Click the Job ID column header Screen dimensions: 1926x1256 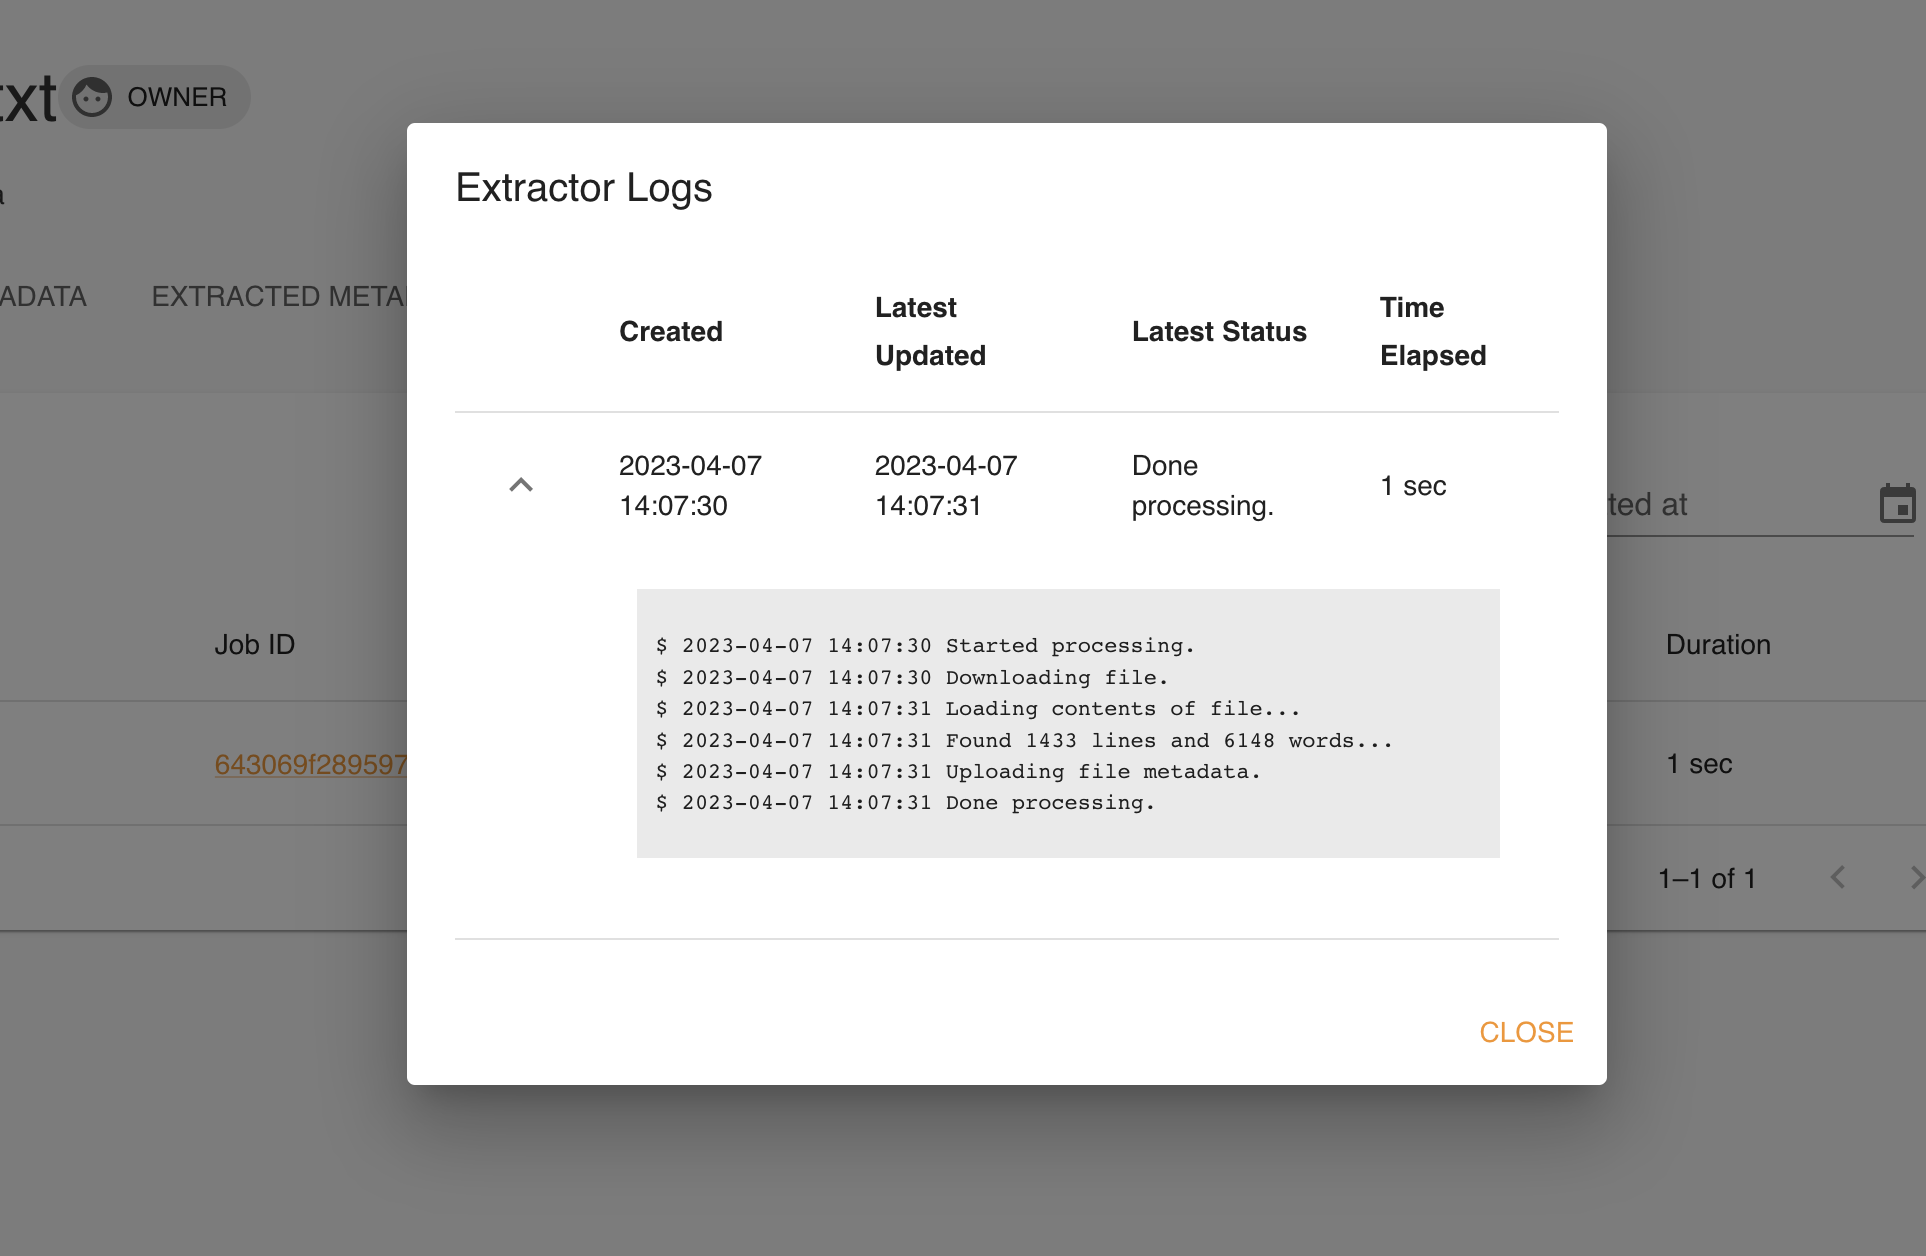(x=254, y=645)
